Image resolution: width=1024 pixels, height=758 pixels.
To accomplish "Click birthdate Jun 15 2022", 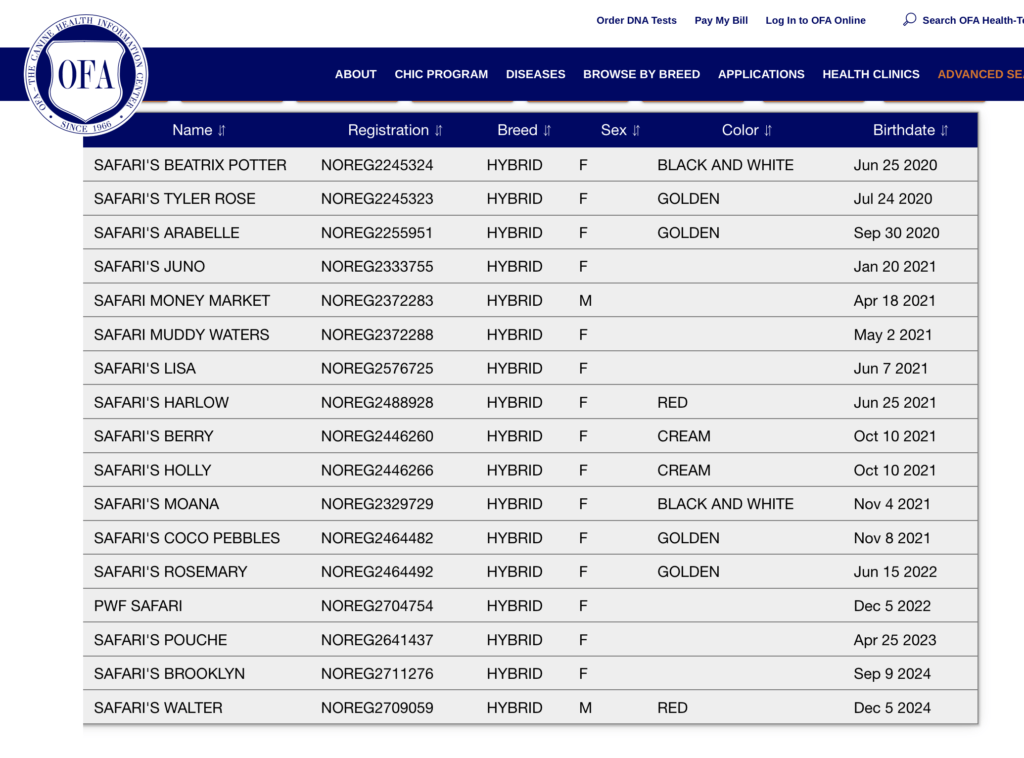I will coord(895,572).
